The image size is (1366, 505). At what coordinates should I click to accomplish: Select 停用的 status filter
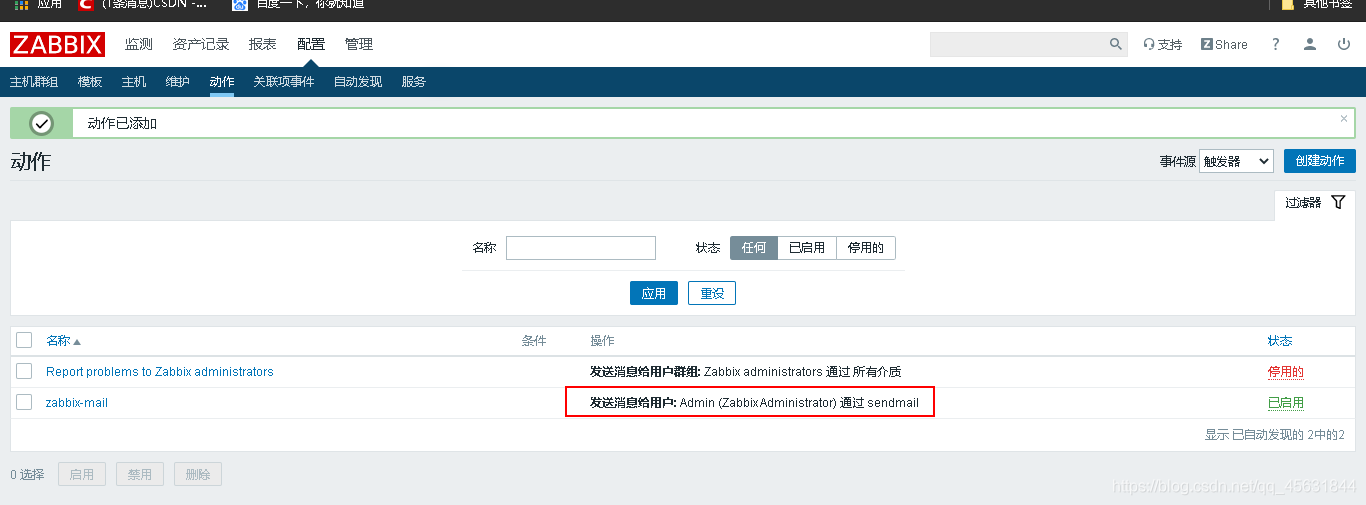[x=866, y=248]
